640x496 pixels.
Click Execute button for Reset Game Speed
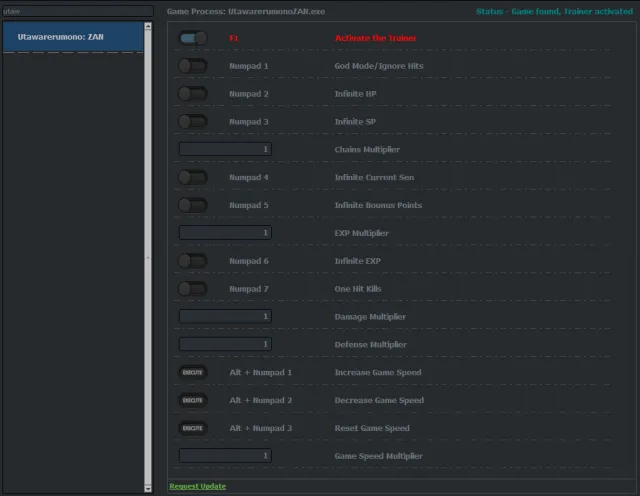tap(193, 428)
